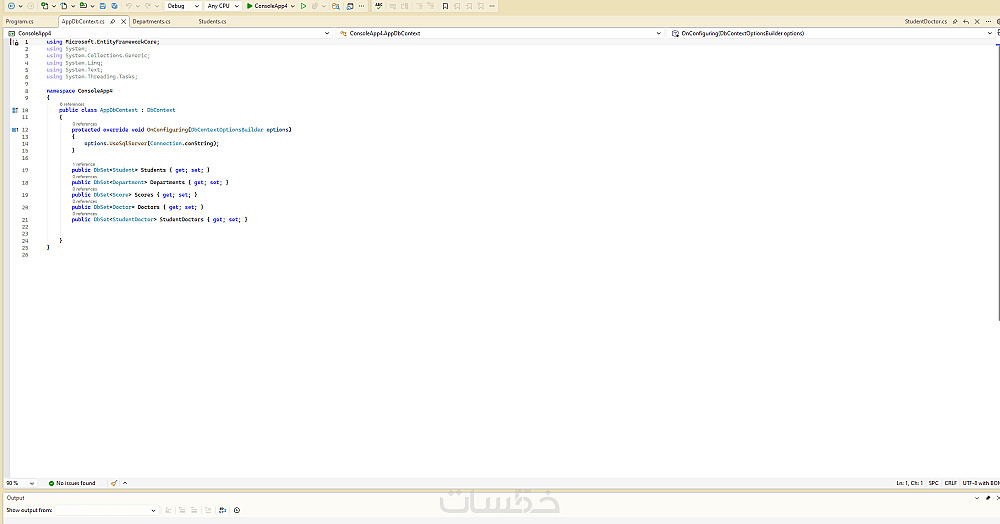Click the line 10 class margin glyph
This screenshot has height=524, width=1000.
15,110
